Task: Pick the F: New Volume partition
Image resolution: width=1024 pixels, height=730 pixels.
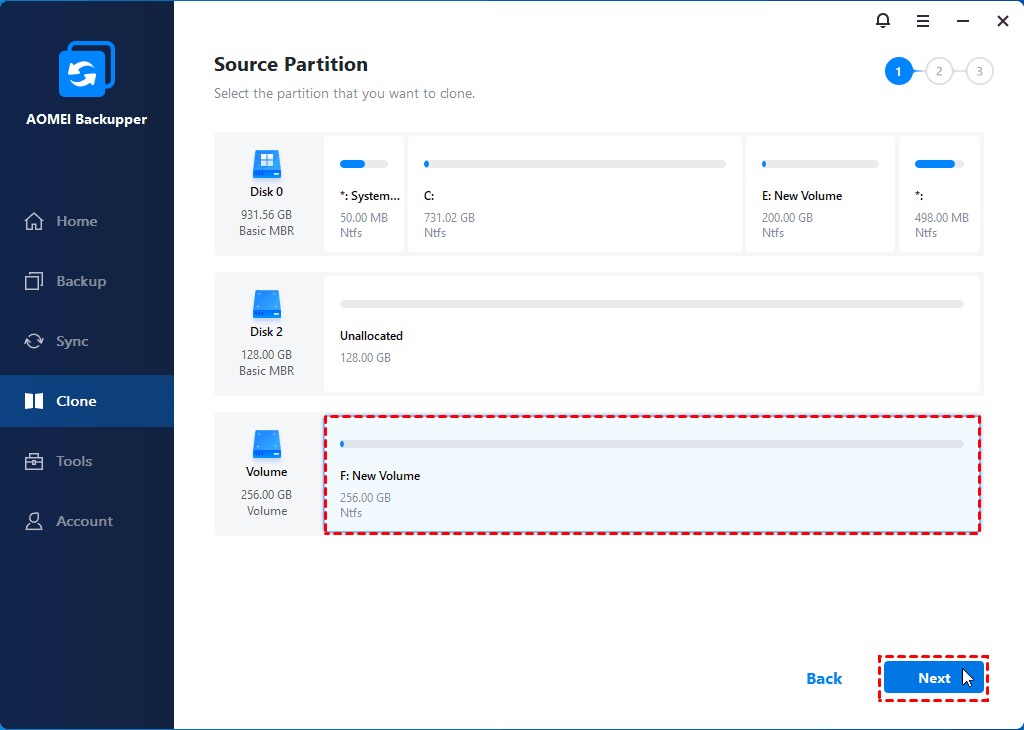Action: tap(651, 475)
